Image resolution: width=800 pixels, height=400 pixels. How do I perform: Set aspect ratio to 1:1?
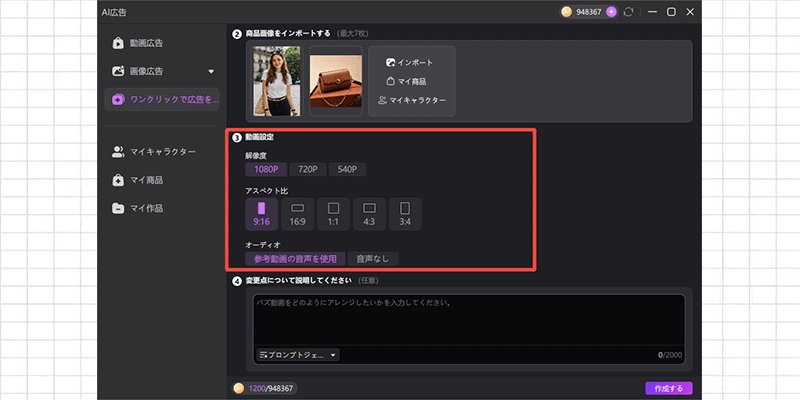click(333, 214)
